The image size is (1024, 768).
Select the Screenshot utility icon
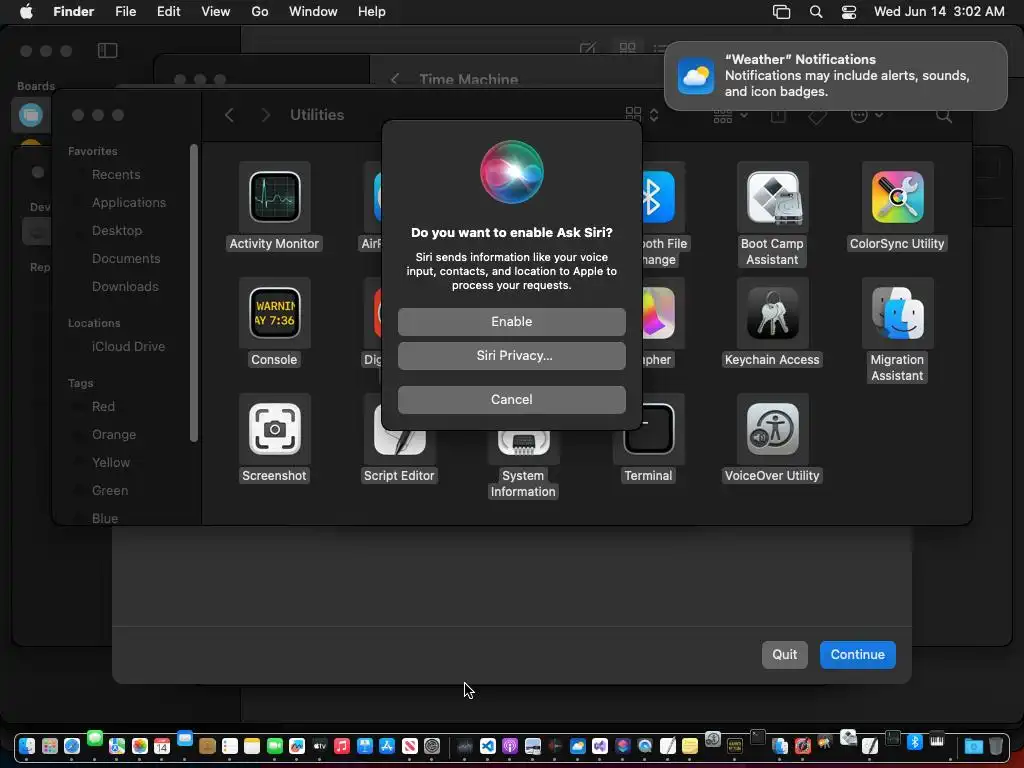pos(274,429)
